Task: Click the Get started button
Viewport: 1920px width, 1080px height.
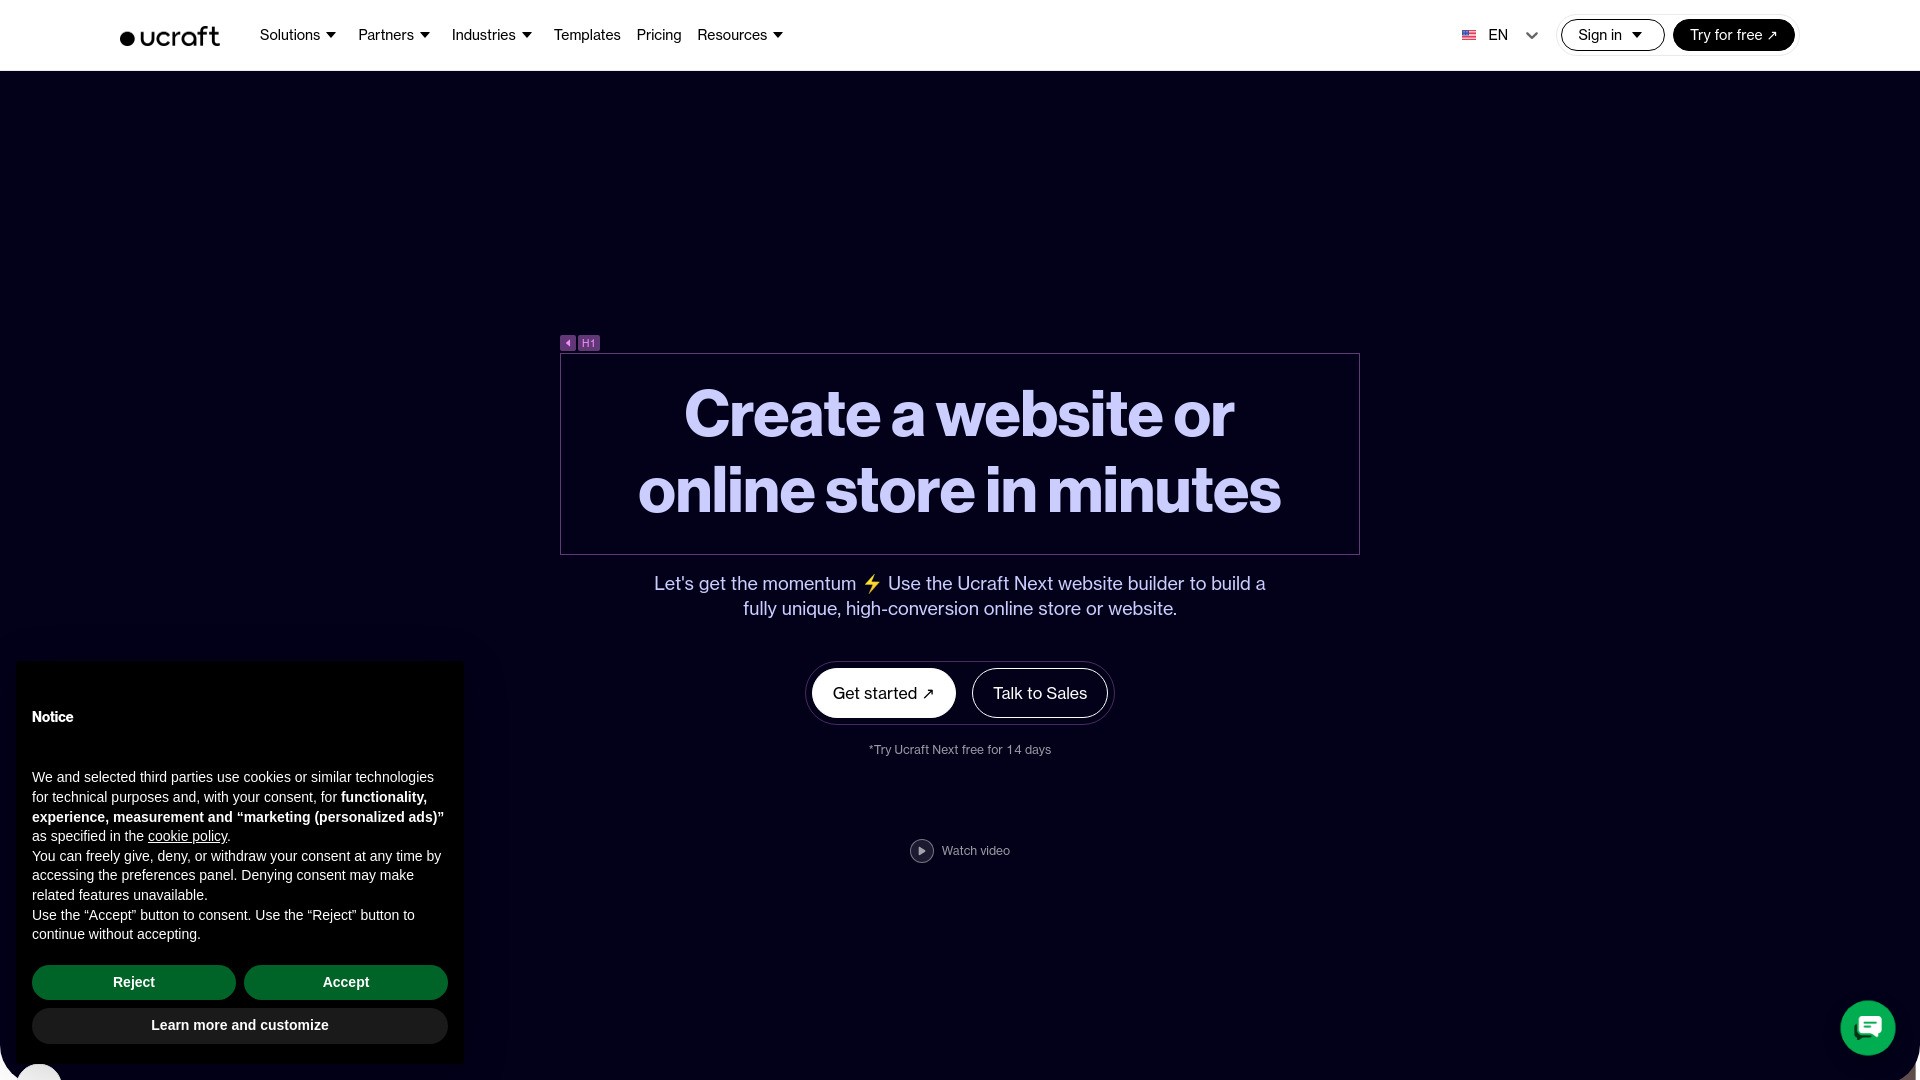Action: coord(884,693)
